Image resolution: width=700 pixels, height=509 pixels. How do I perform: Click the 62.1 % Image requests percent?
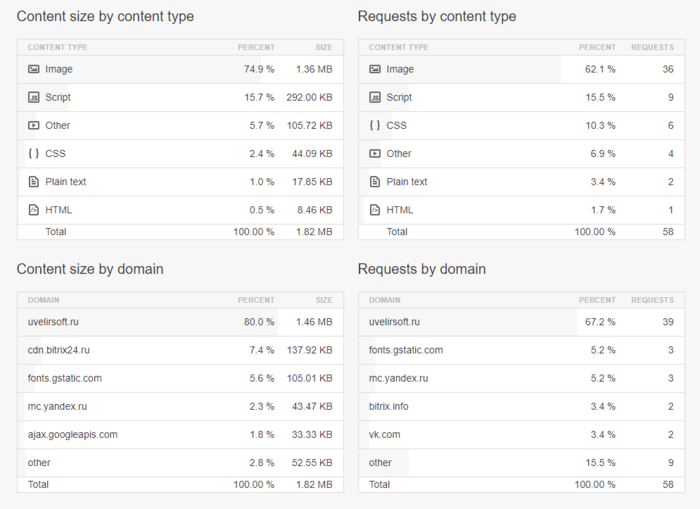[600, 69]
